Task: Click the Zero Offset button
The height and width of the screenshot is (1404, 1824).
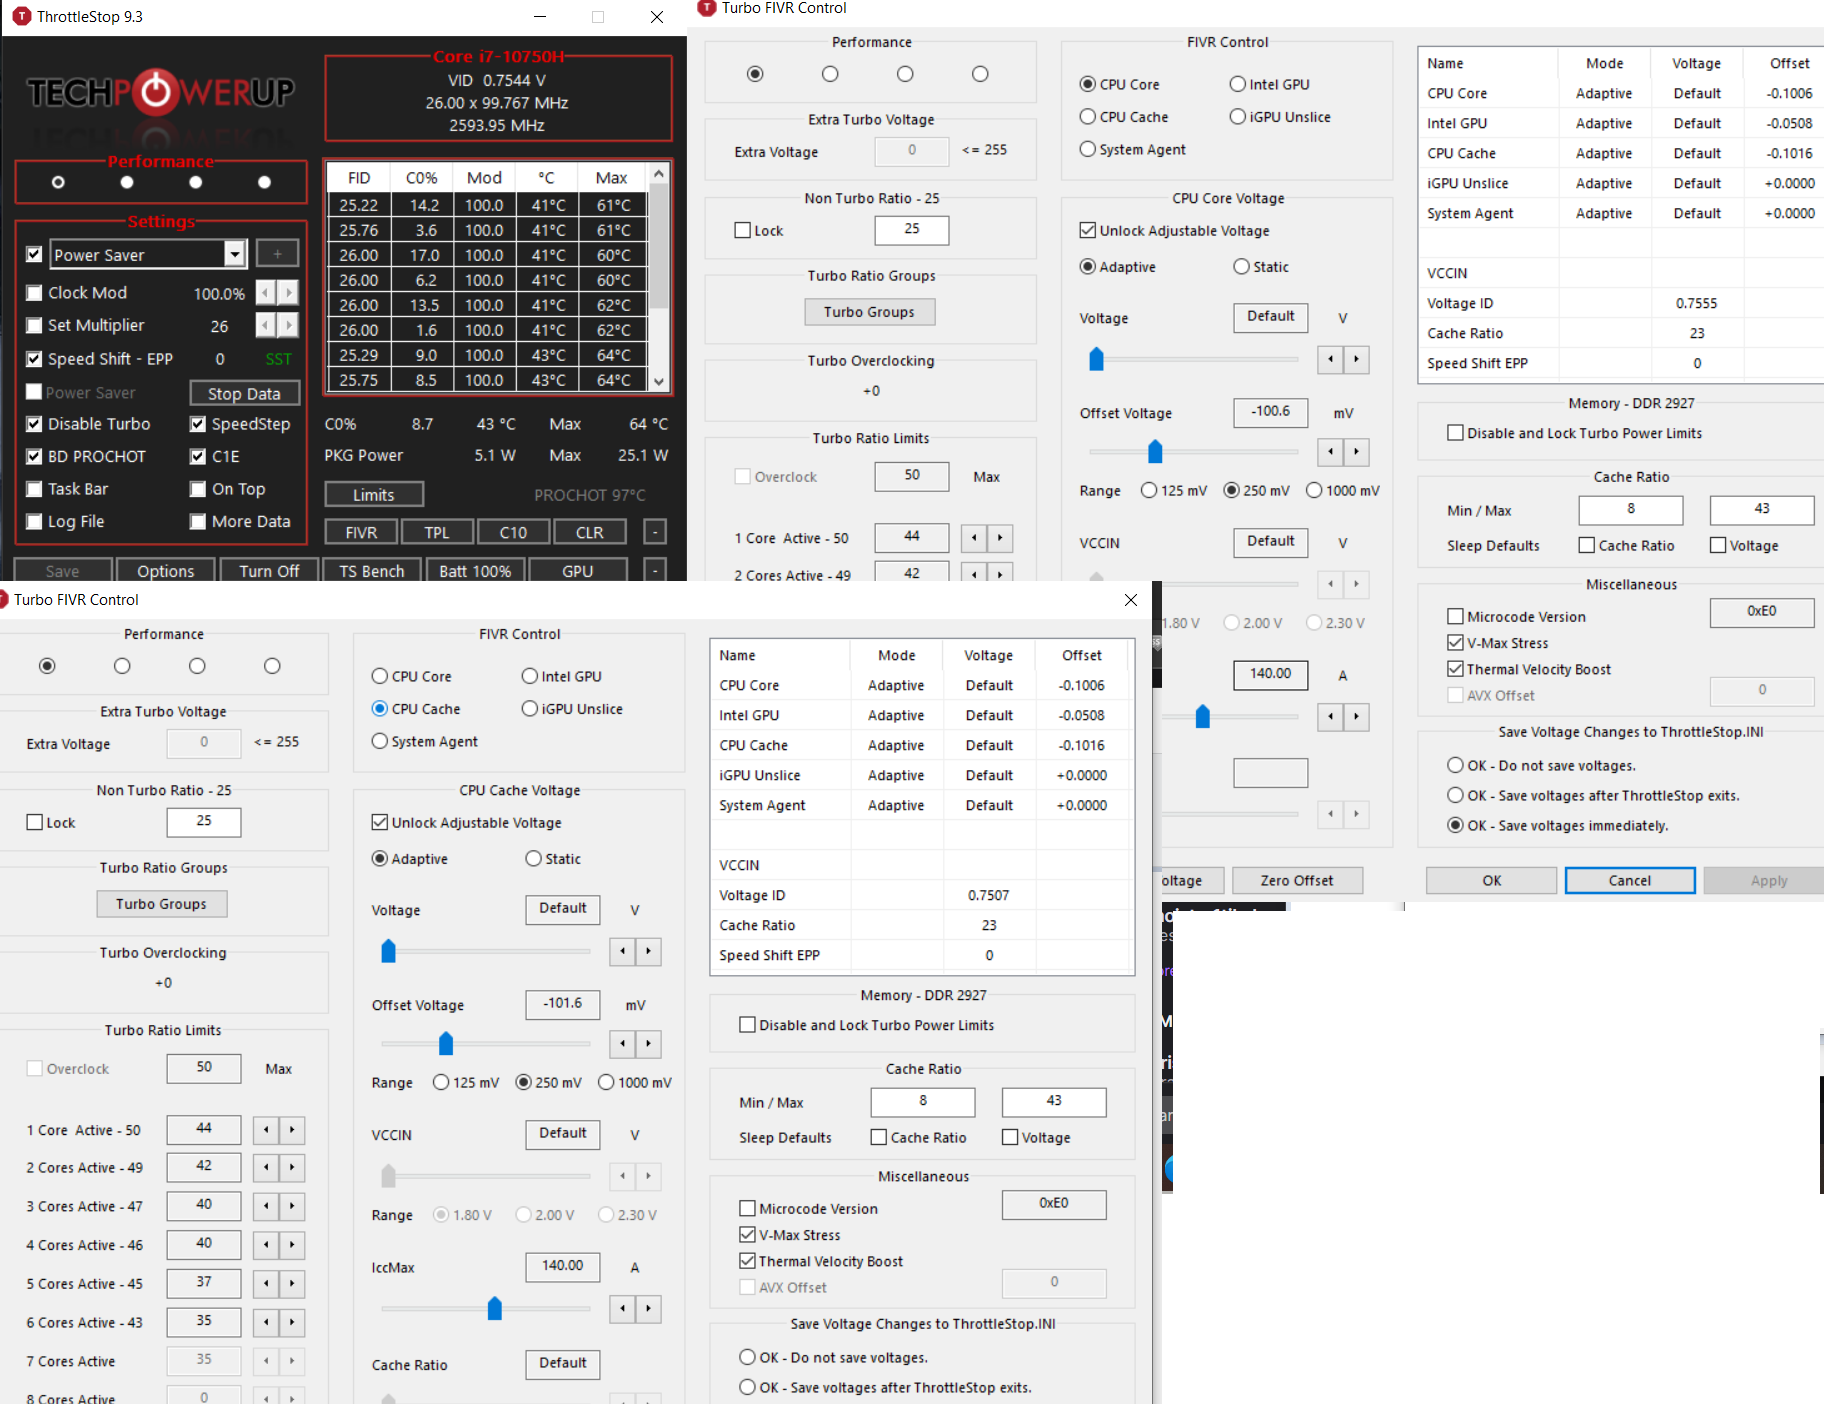Action: (x=1296, y=881)
